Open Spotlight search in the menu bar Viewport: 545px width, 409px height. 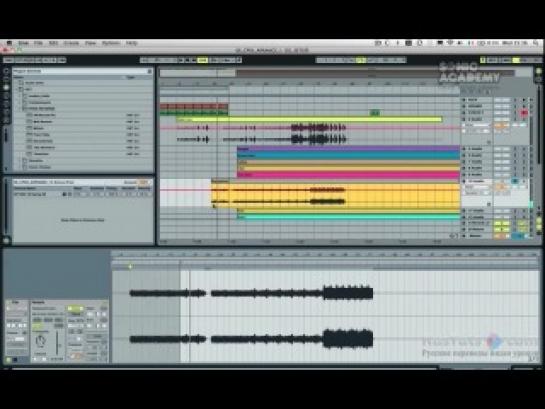(536, 43)
